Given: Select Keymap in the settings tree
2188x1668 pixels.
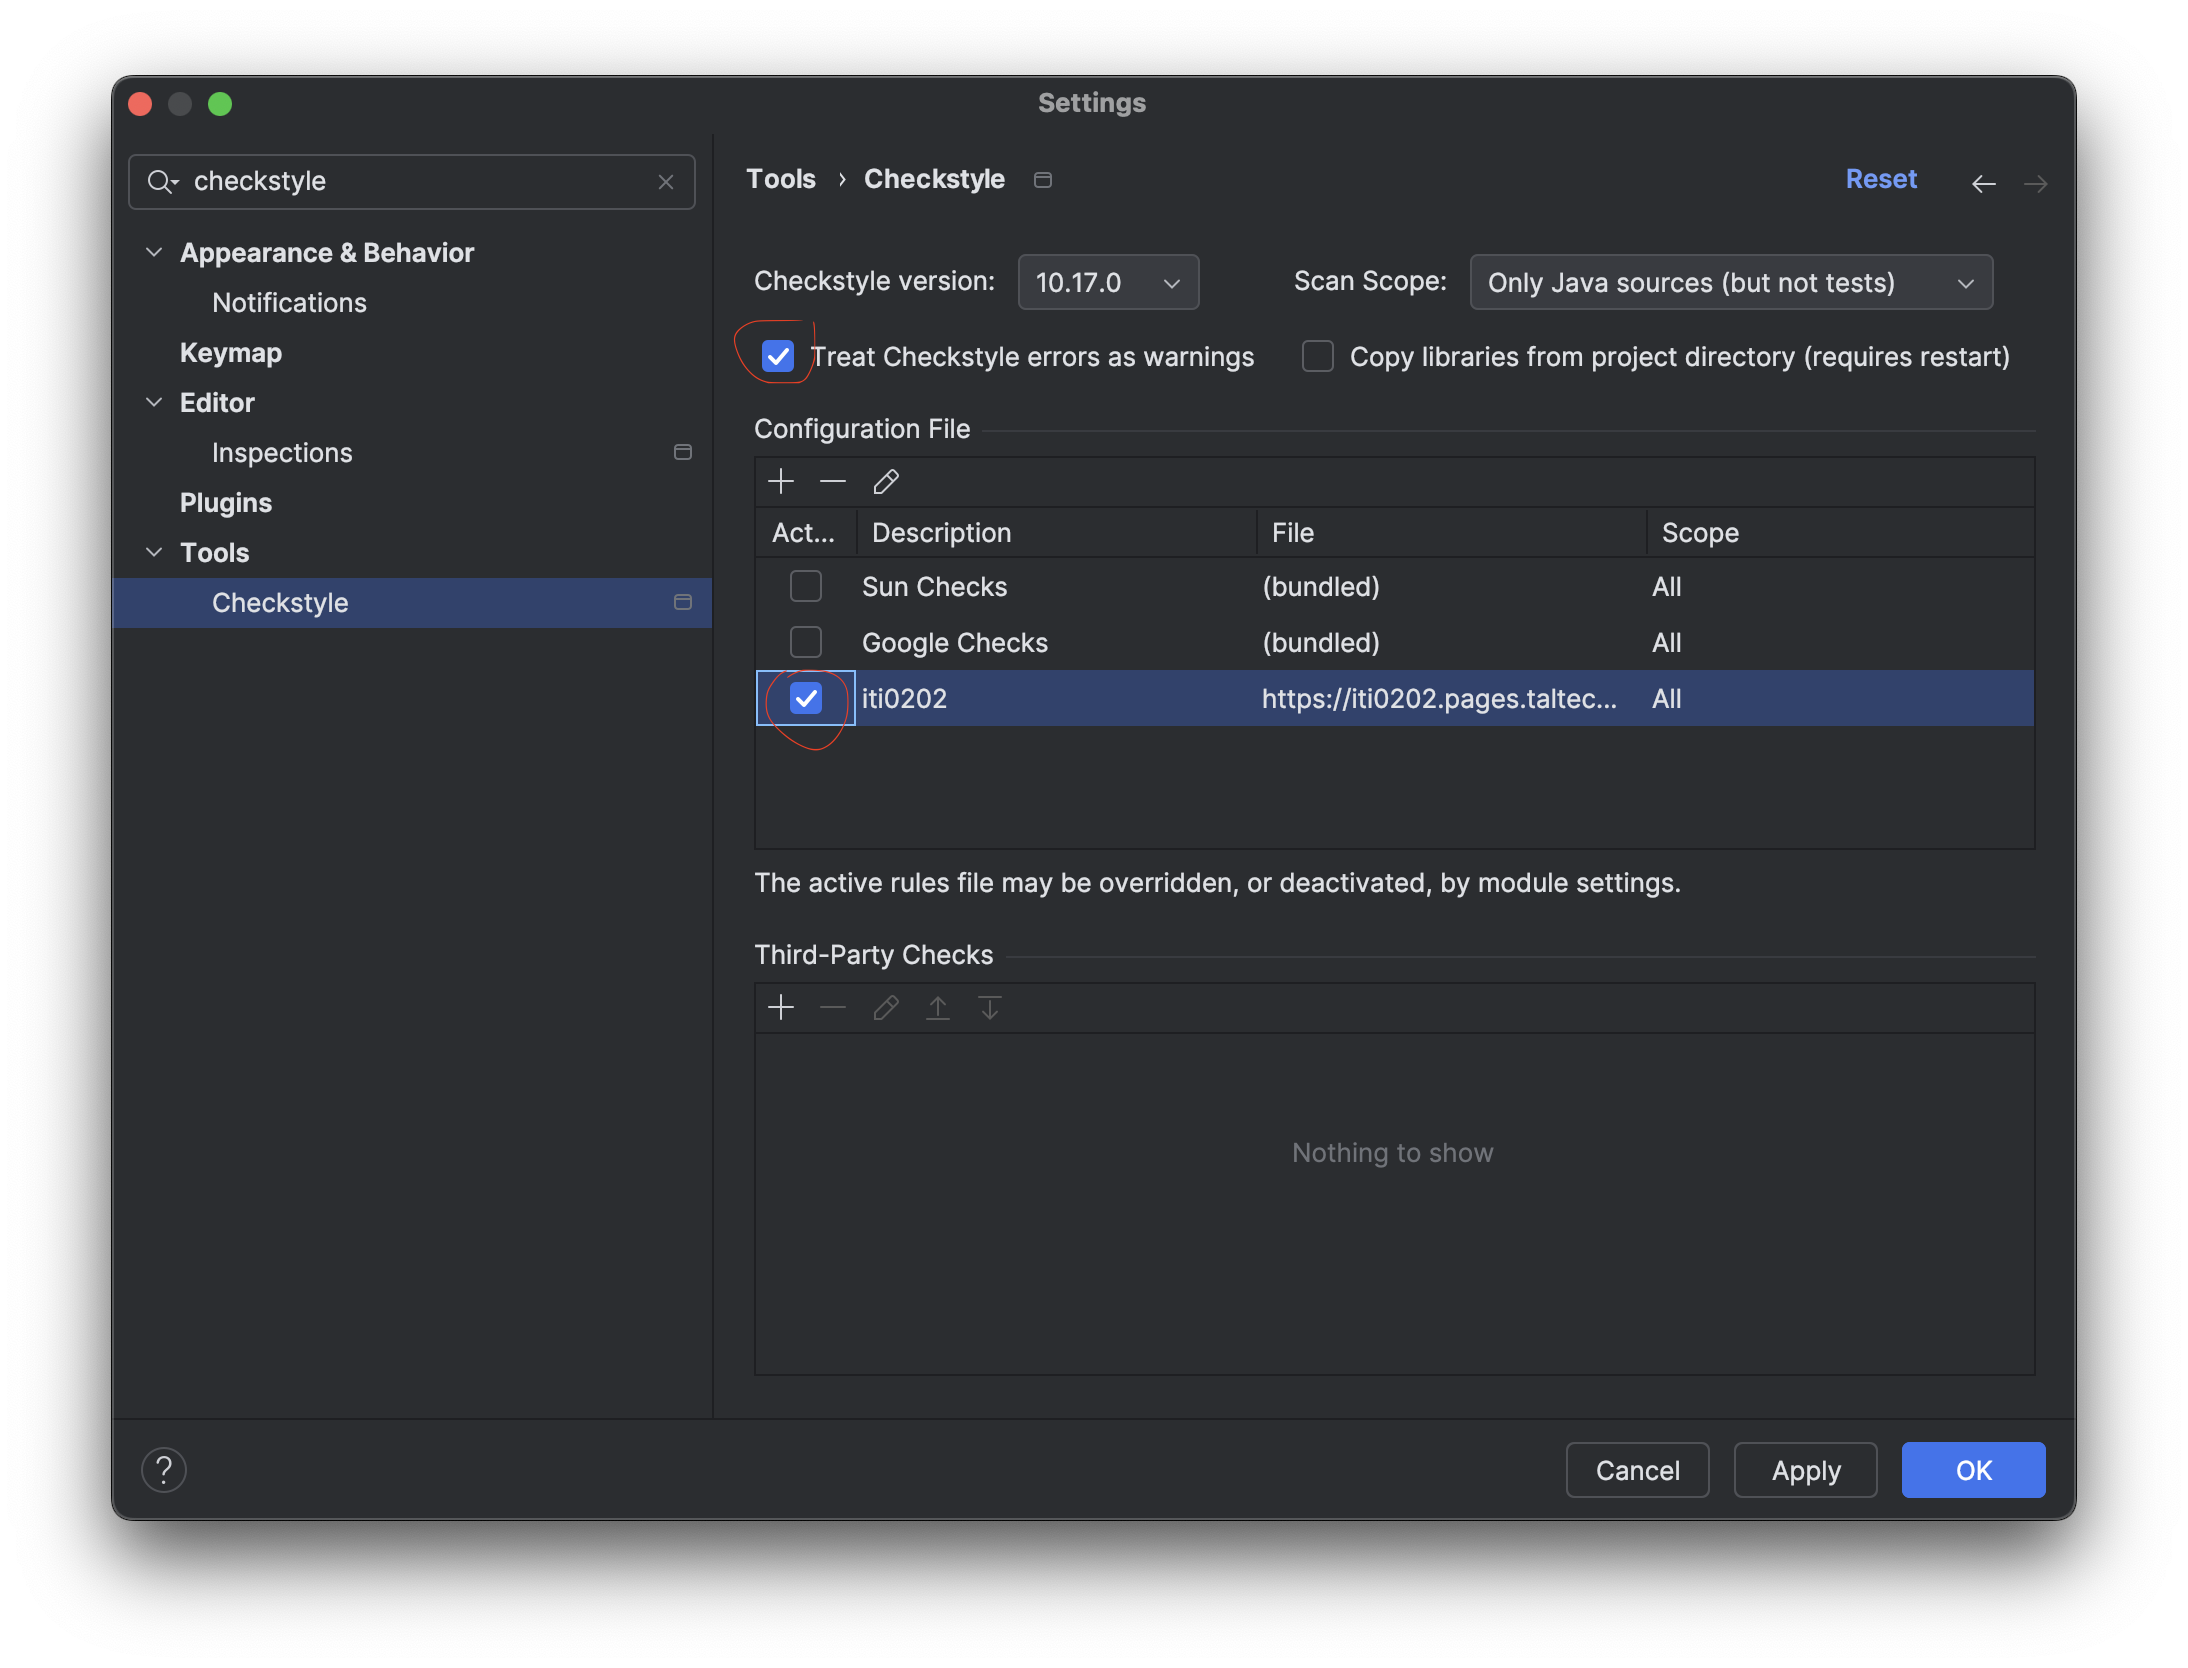Looking at the screenshot, I should tap(231, 353).
